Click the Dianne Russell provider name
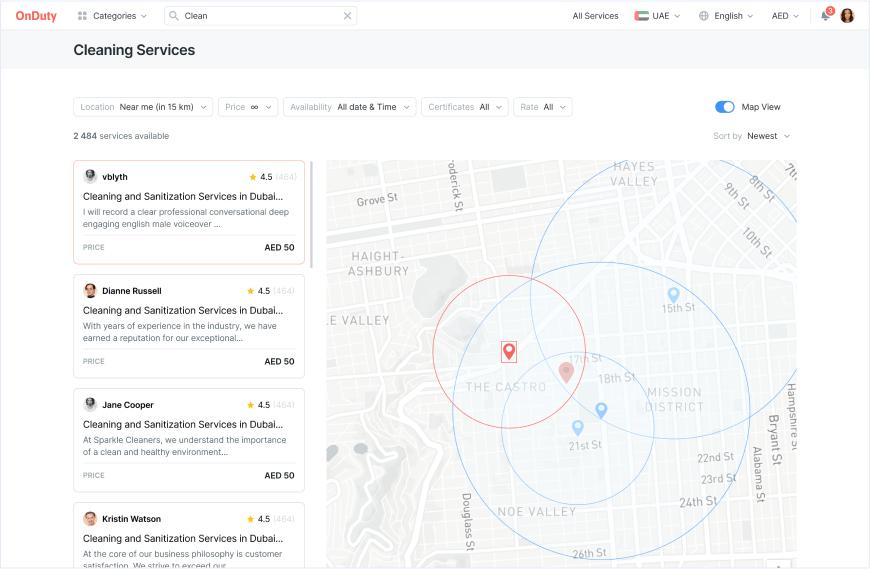 [x=131, y=291]
